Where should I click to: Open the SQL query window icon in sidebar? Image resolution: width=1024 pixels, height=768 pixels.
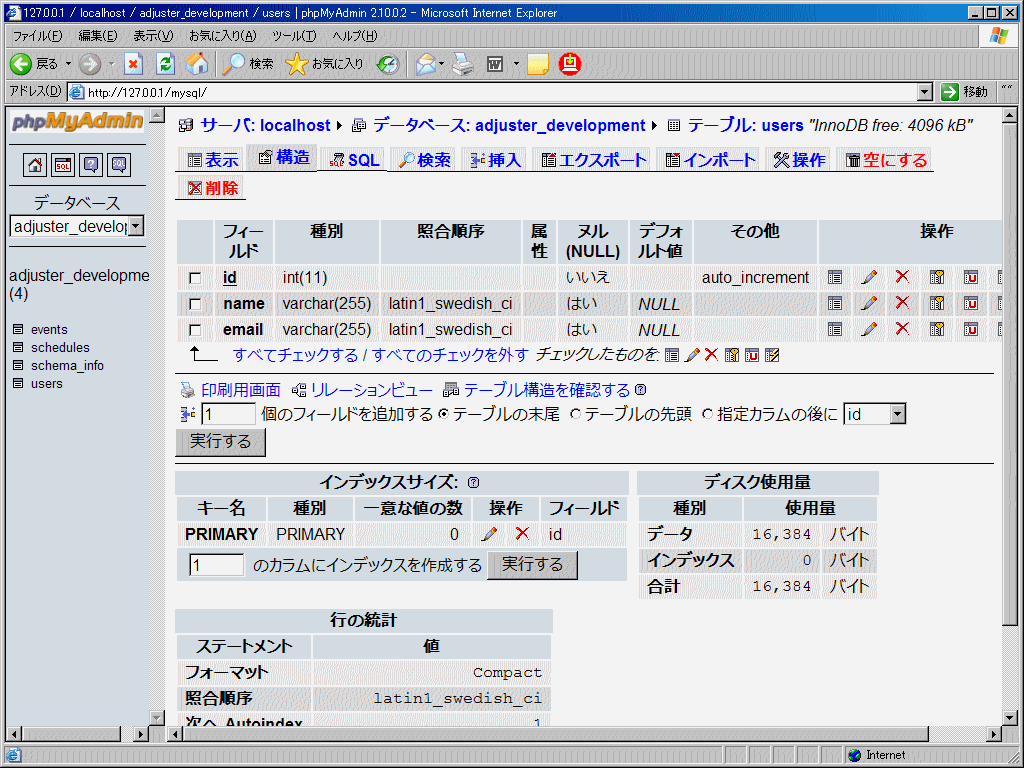pyautogui.click(x=63, y=165)
